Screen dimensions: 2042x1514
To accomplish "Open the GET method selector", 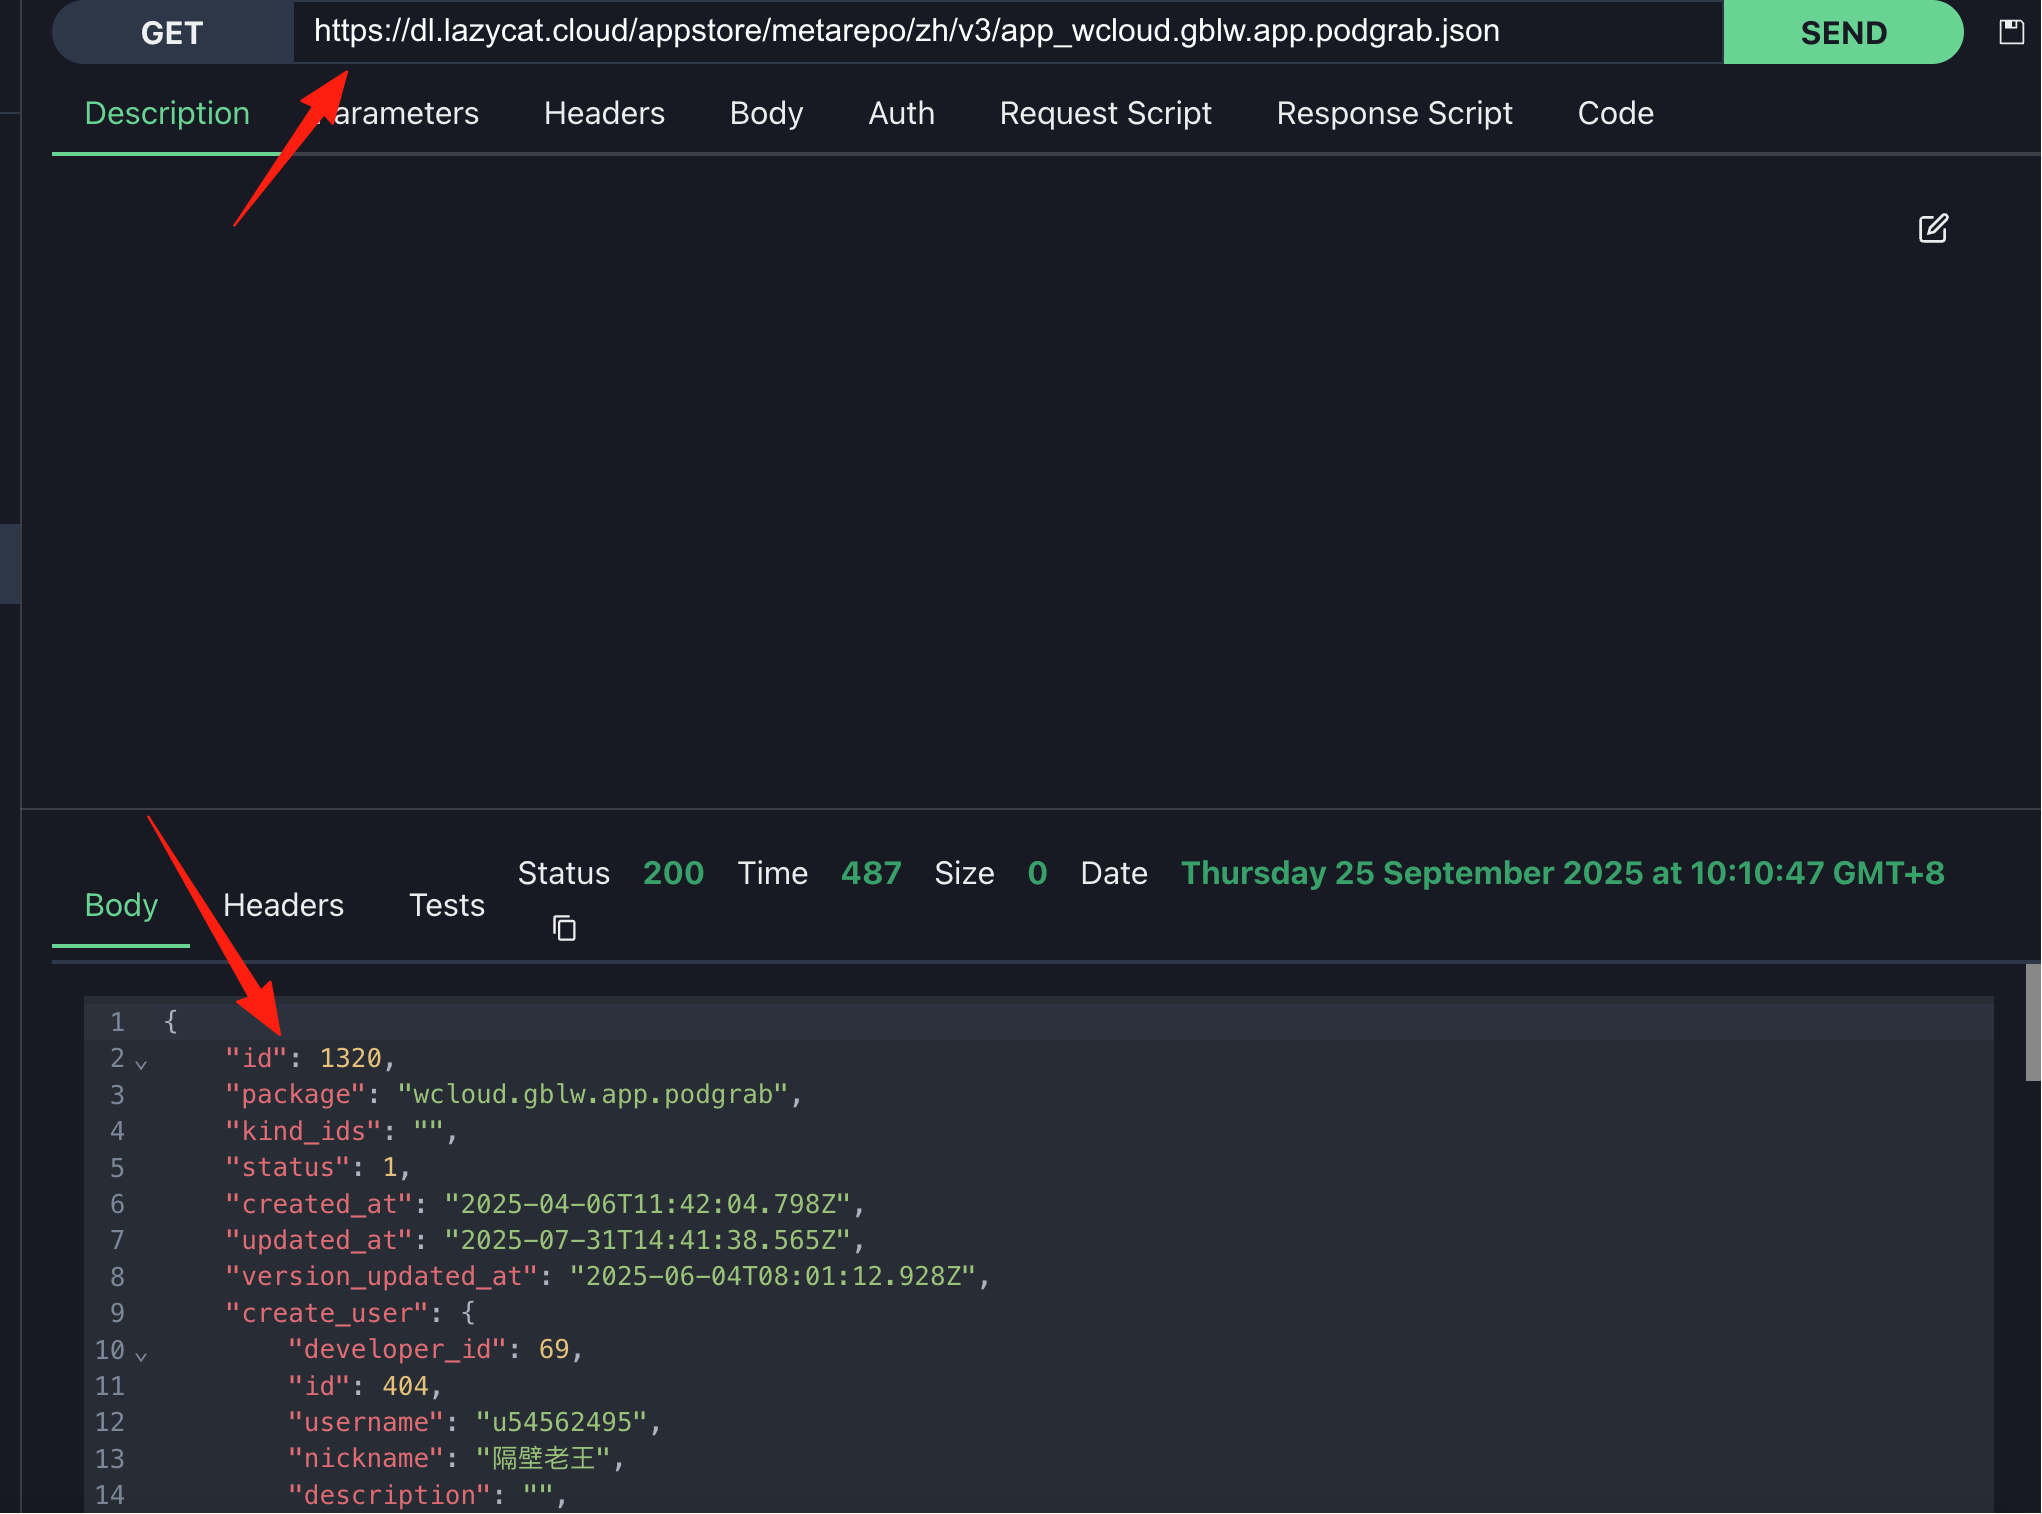I will tap(172, 32).
